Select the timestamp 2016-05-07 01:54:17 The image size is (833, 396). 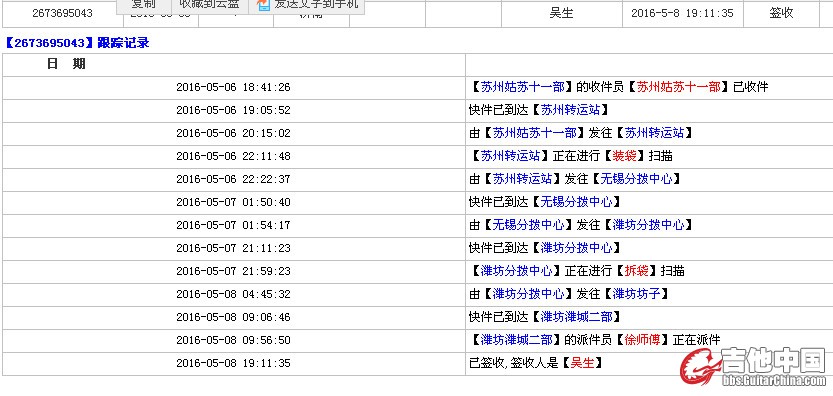click(x=233, y=225)
